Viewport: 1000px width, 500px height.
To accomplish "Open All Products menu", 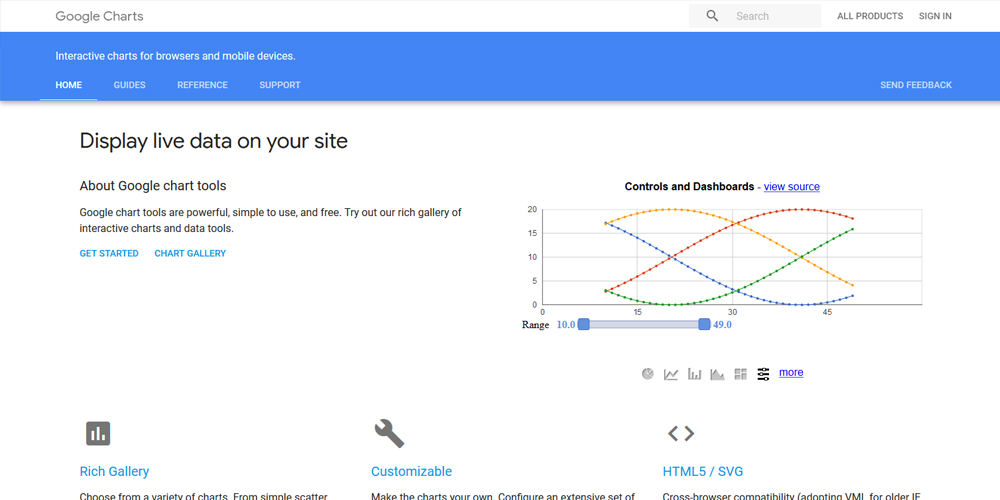I will [870, 16].
